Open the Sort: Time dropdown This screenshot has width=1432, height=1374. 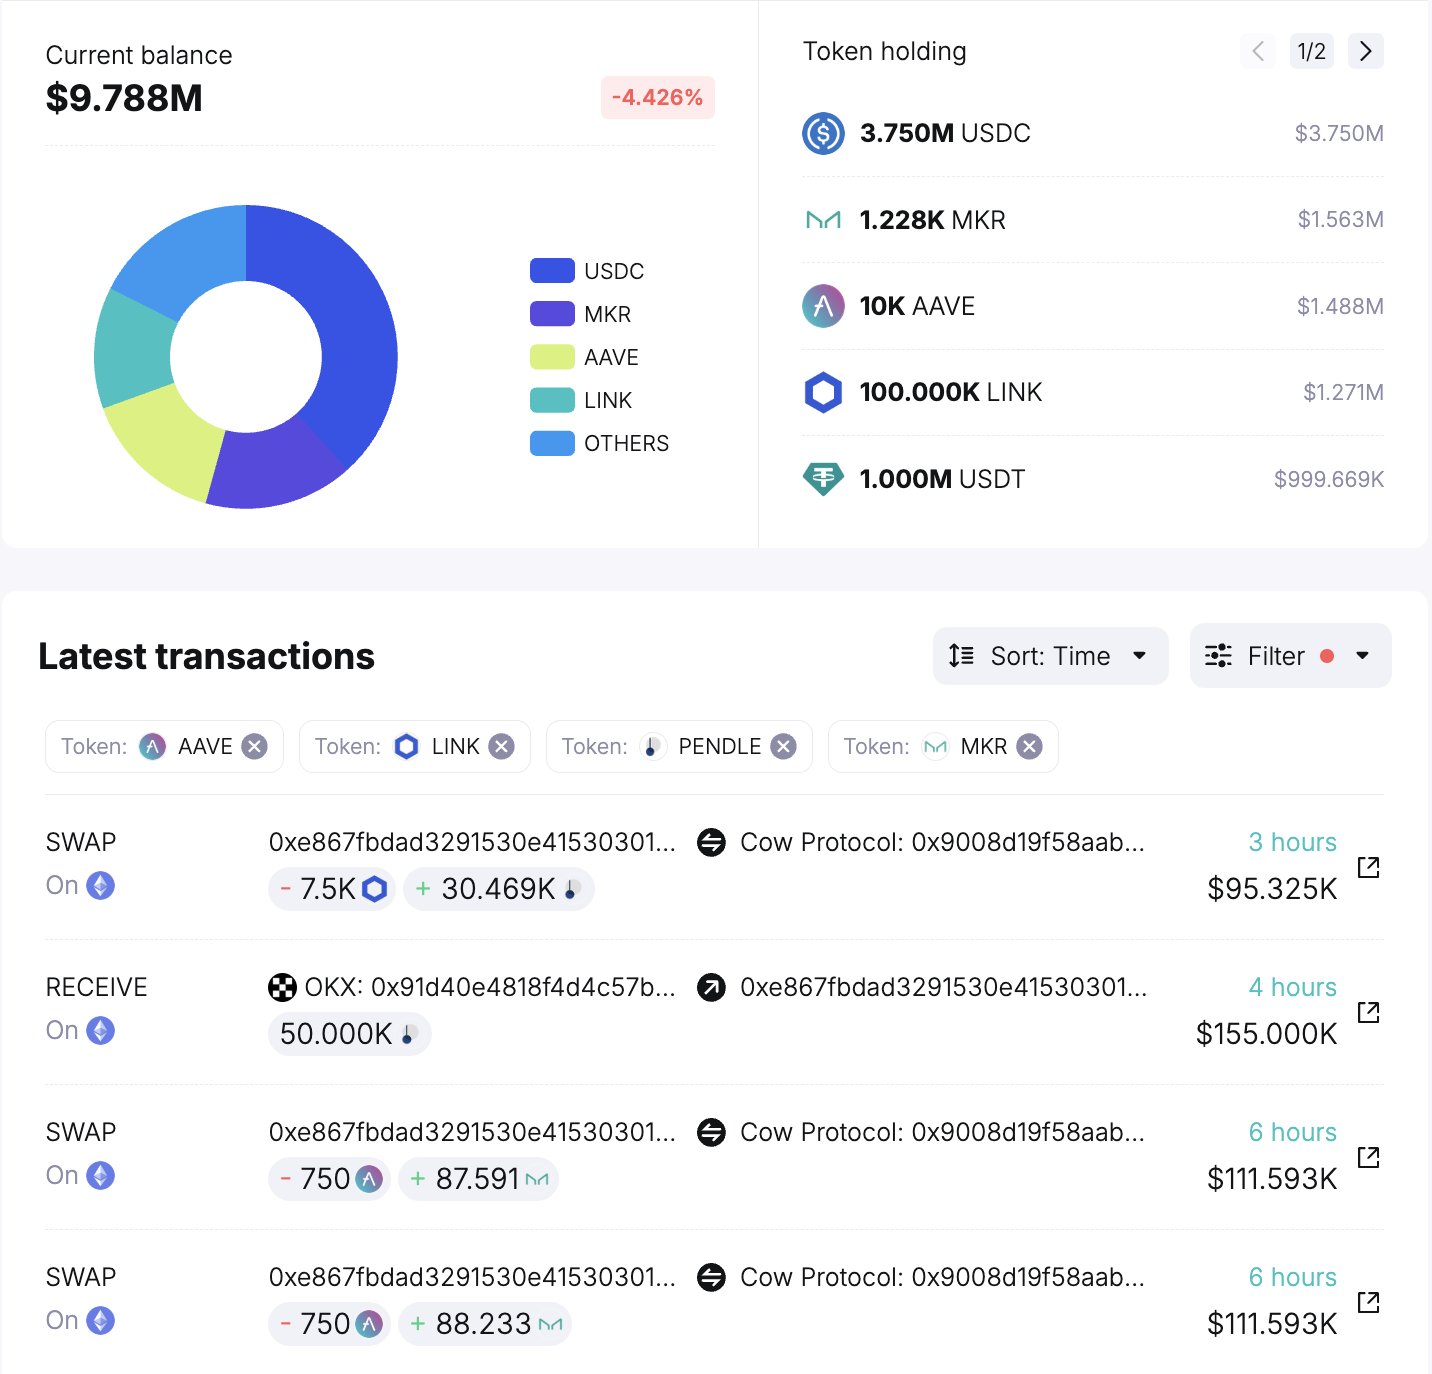1050,656
